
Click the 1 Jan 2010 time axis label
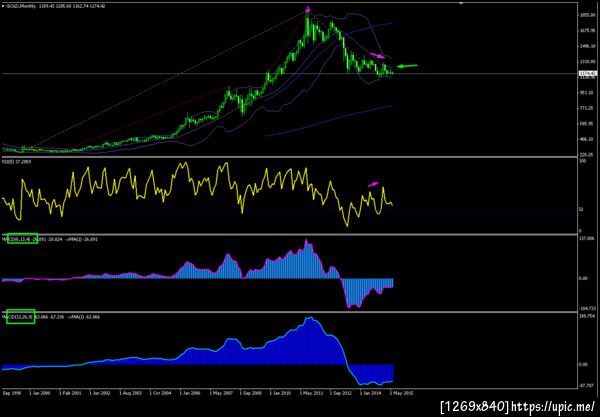281,393
